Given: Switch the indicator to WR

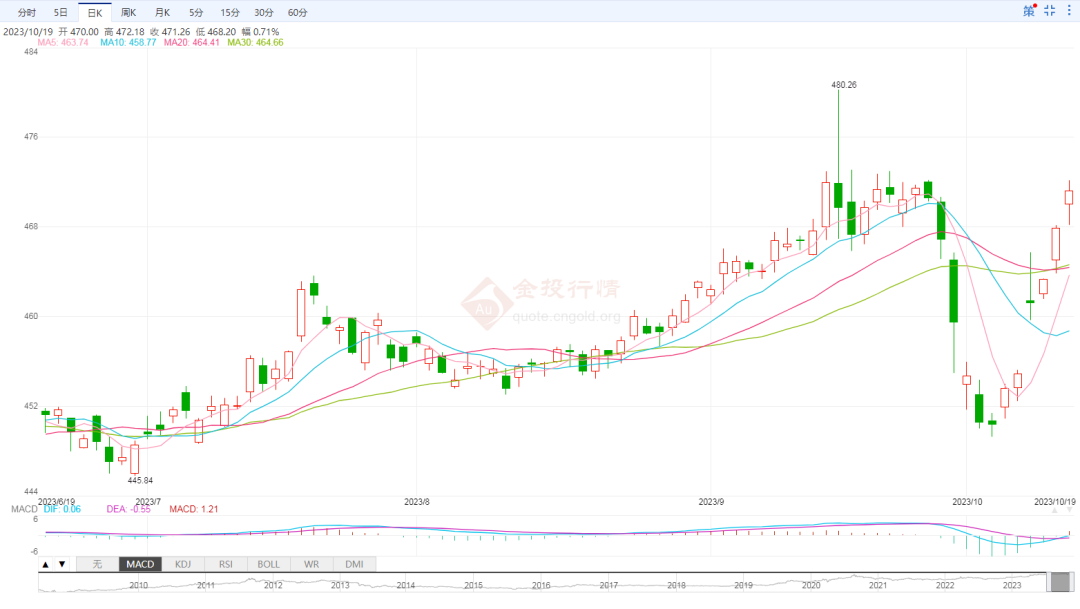Looking at the screenshot, I should (x=311, y=564).
